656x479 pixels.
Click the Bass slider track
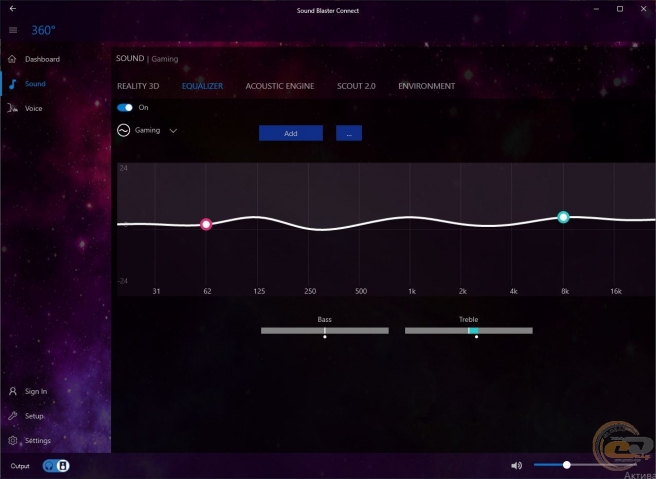pyautogui.click(x=325, y=330)
